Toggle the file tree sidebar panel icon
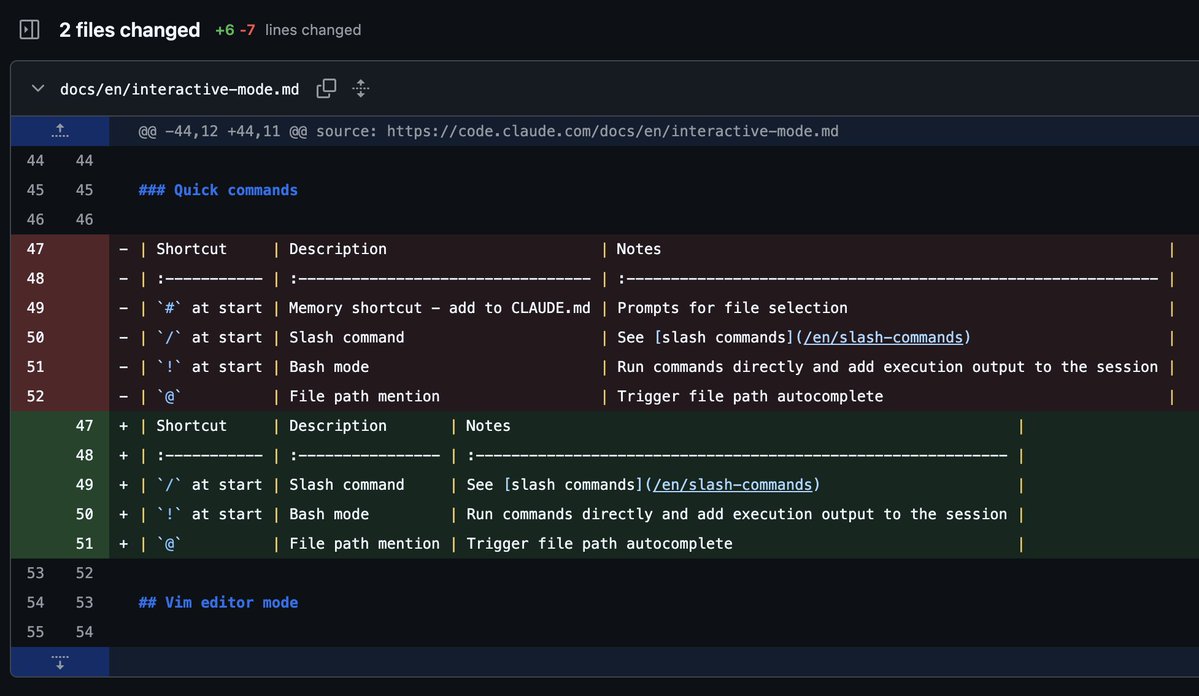1199x696 pixels. coord(29,30)
